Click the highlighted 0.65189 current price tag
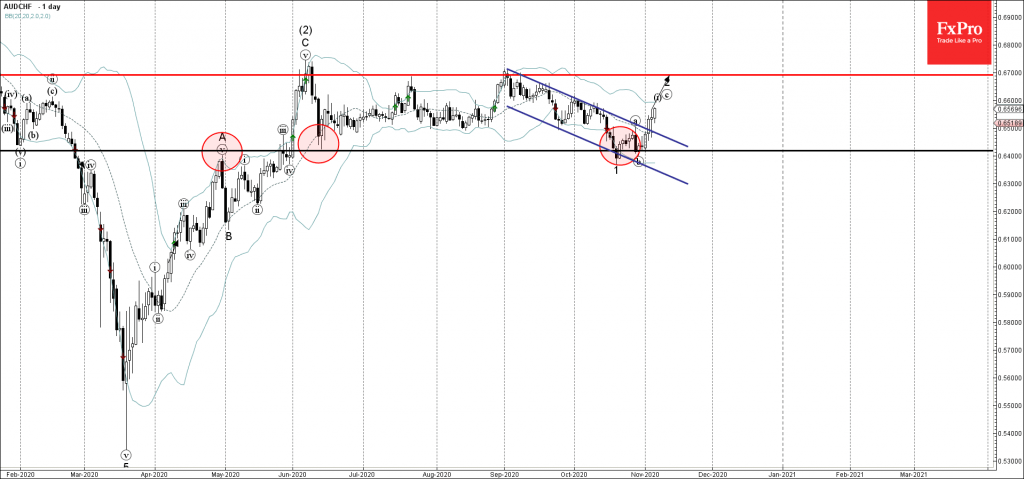 [x=1007, y=122]
